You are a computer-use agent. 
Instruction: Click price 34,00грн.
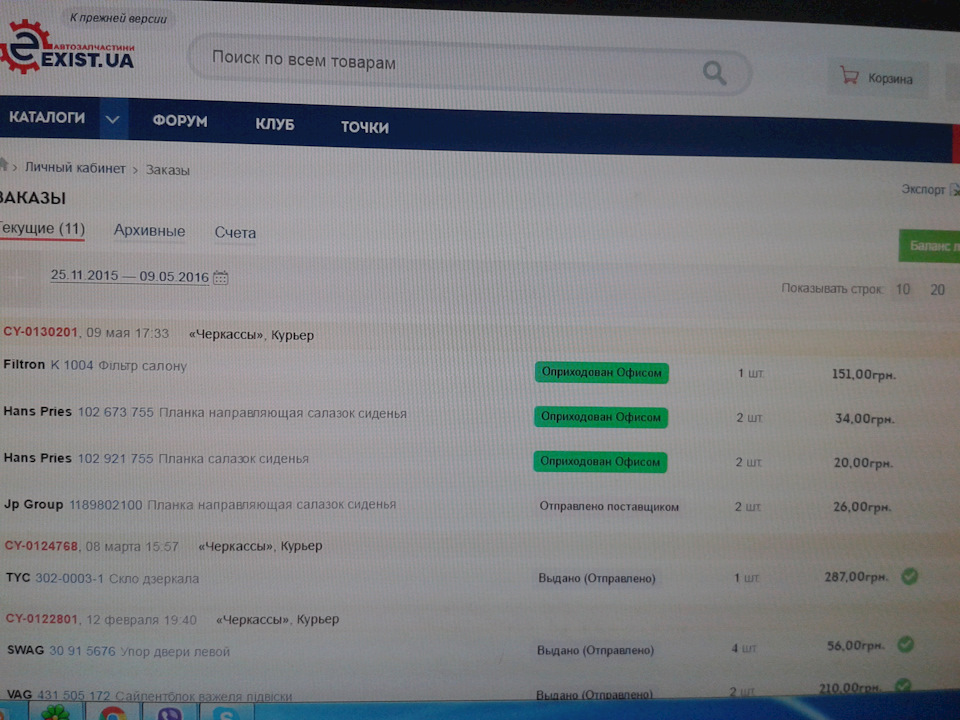(864, 419)
